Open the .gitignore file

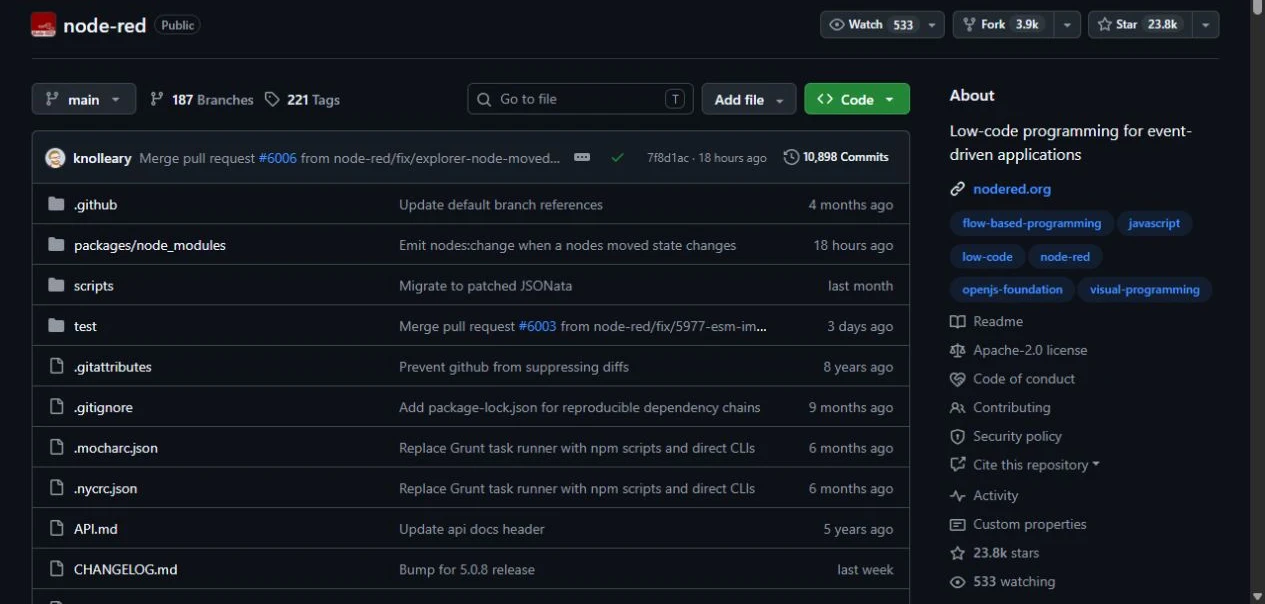click(103, 407)
